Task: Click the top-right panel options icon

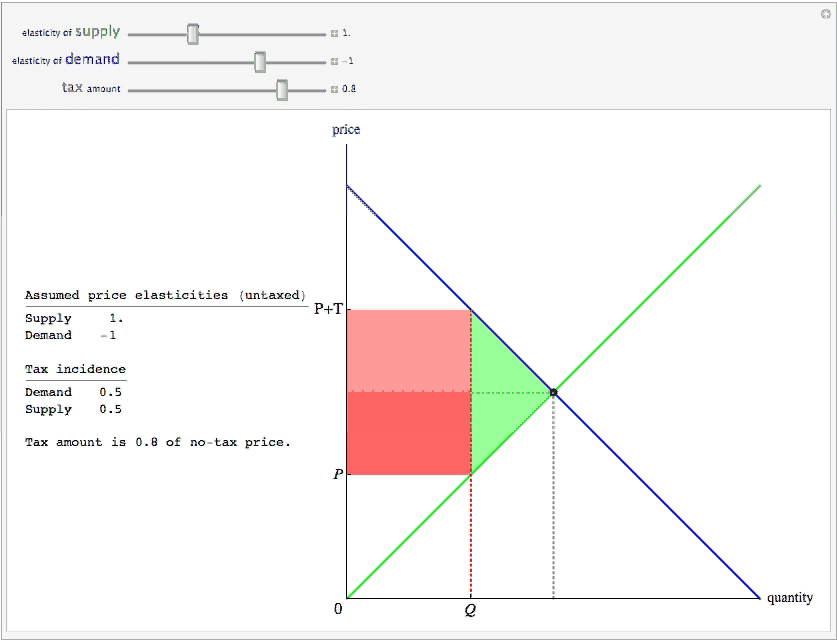Action: tap(826, 14)
